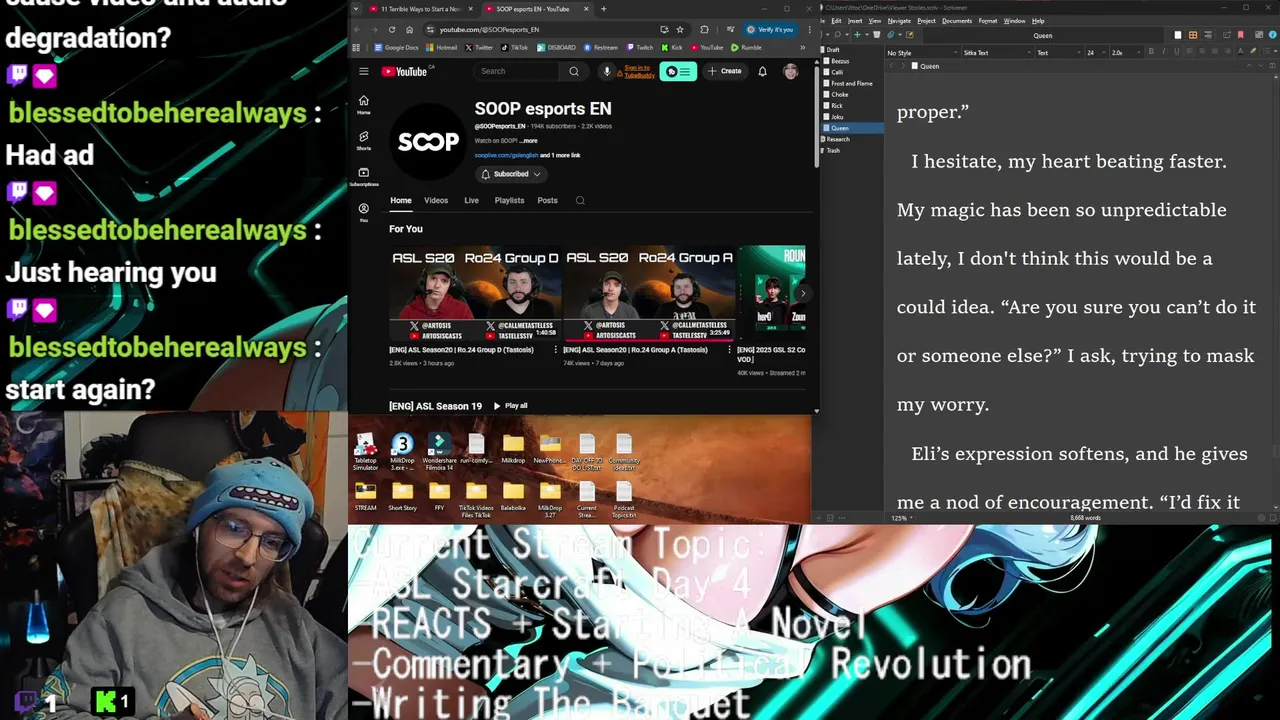This screenshot has height=720, width=1280.
Task: Expand the Subscribed notification dropdown
Action: pos(510,174)
